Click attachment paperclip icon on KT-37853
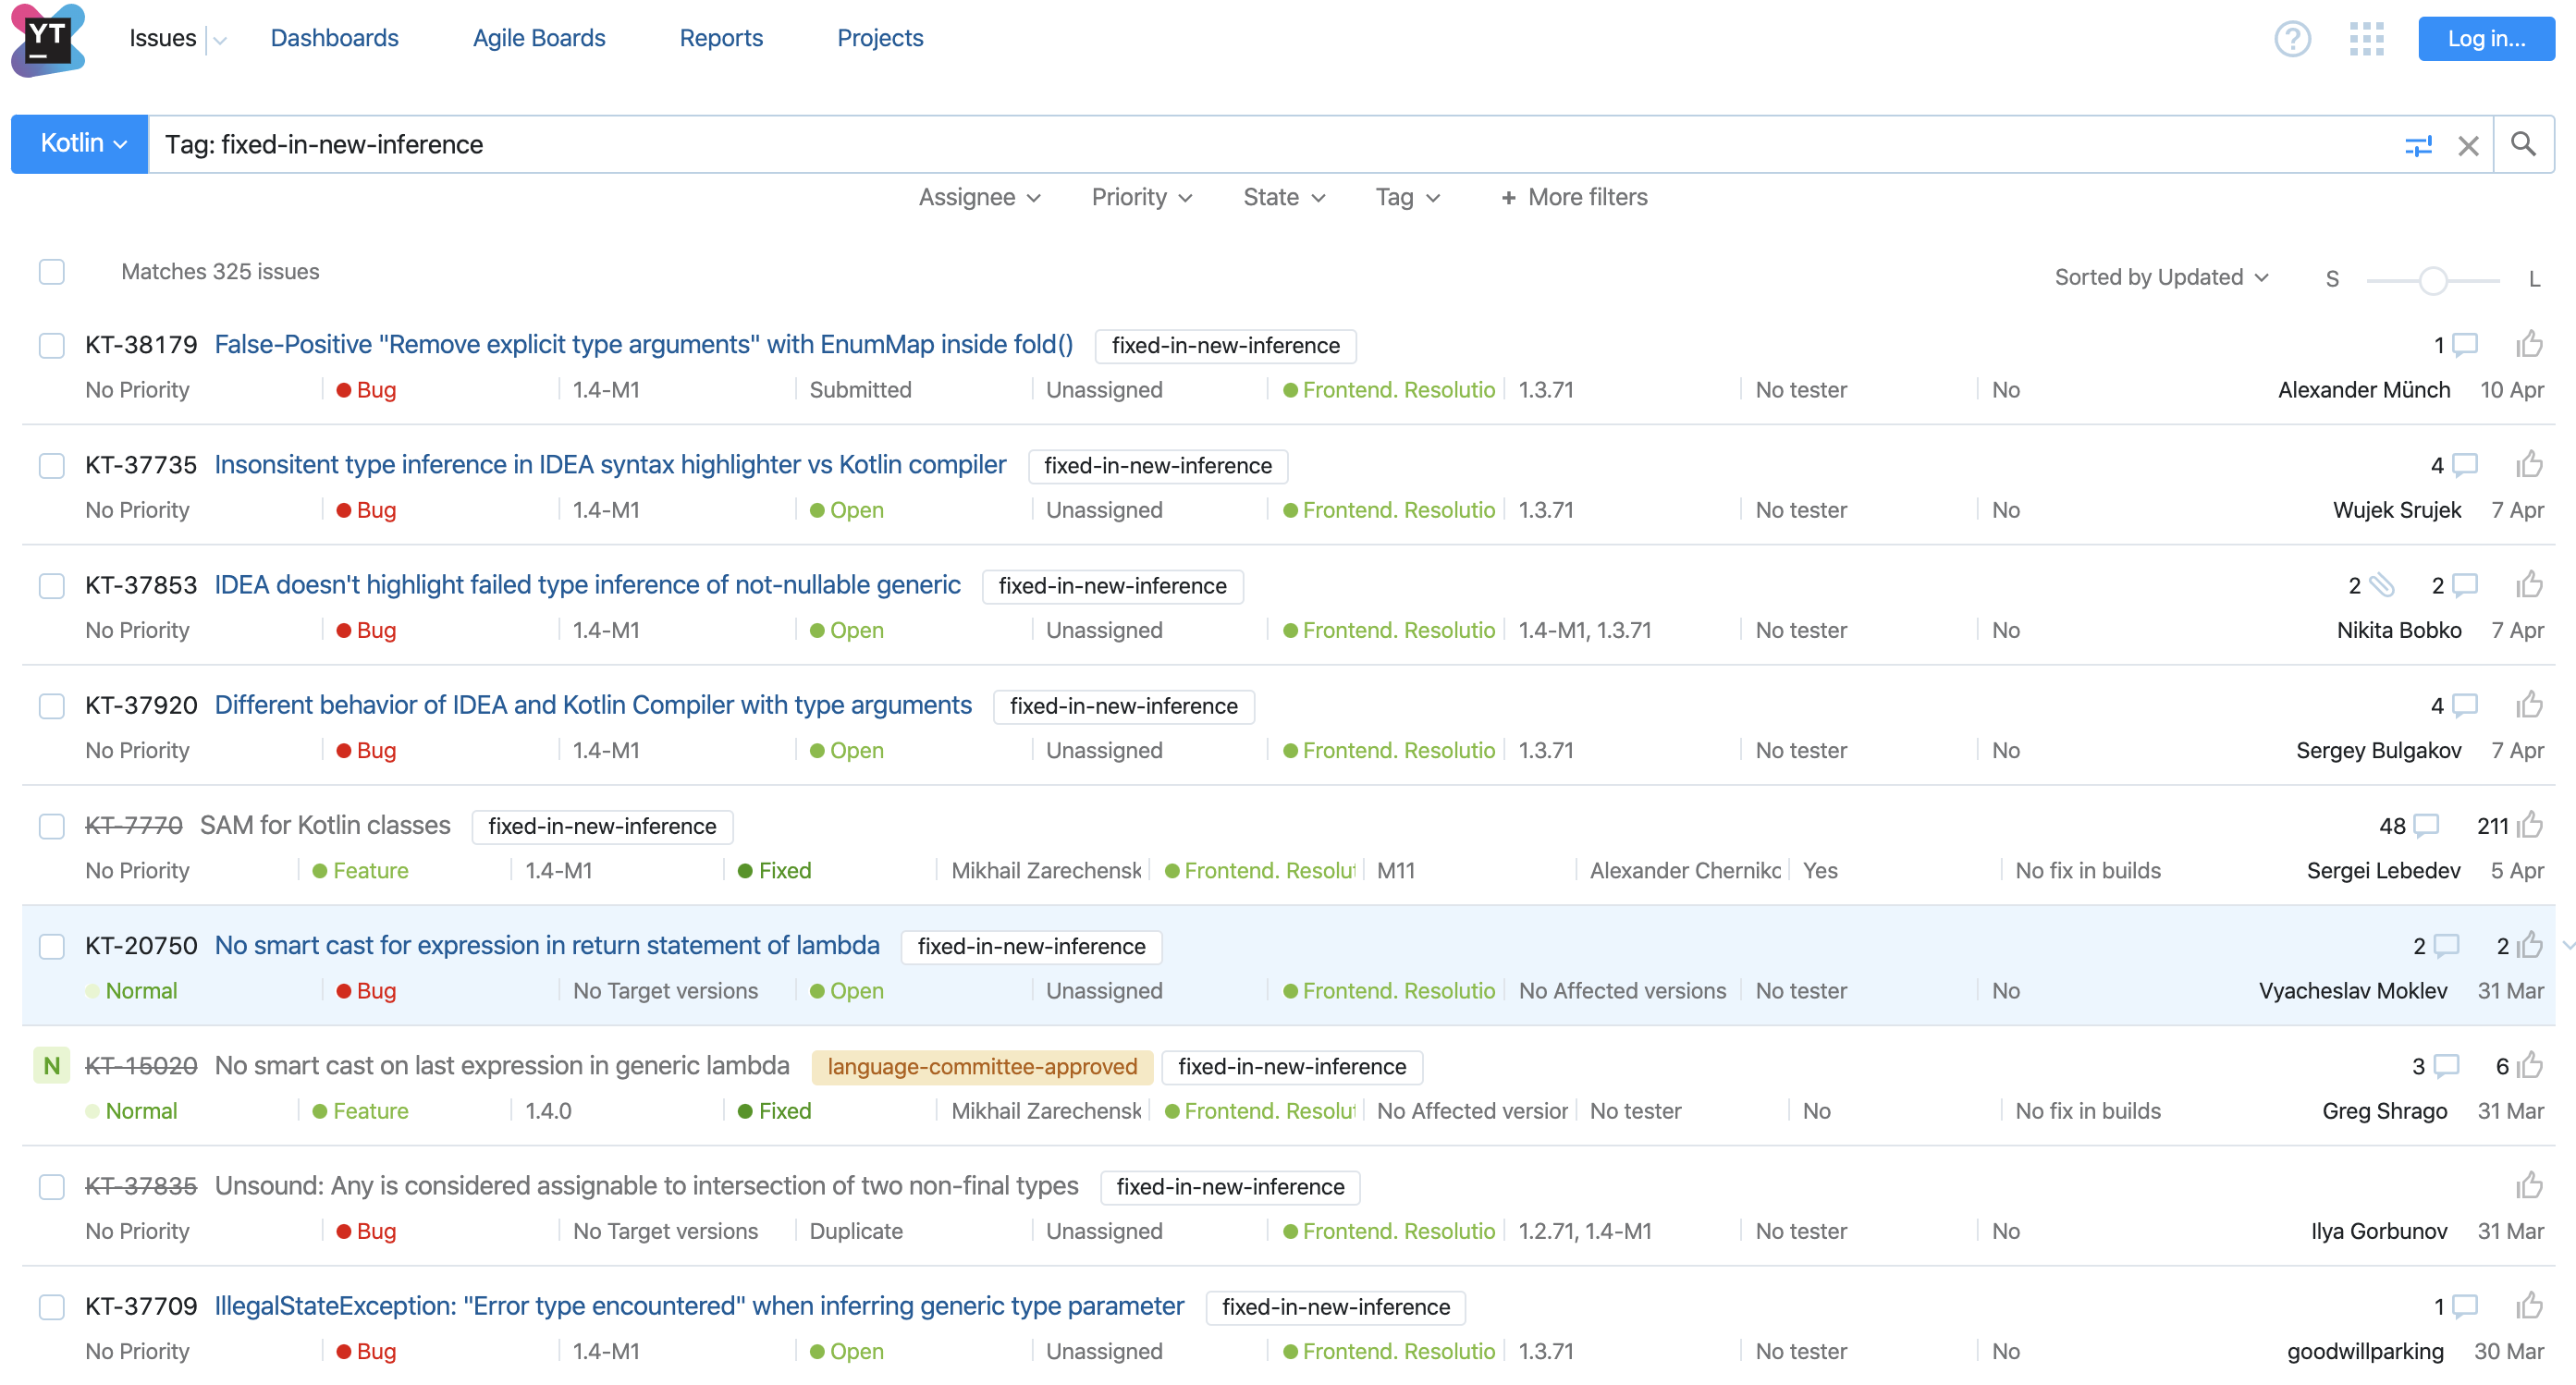Viewport: 2576px width, 1385px height. 2382,585
